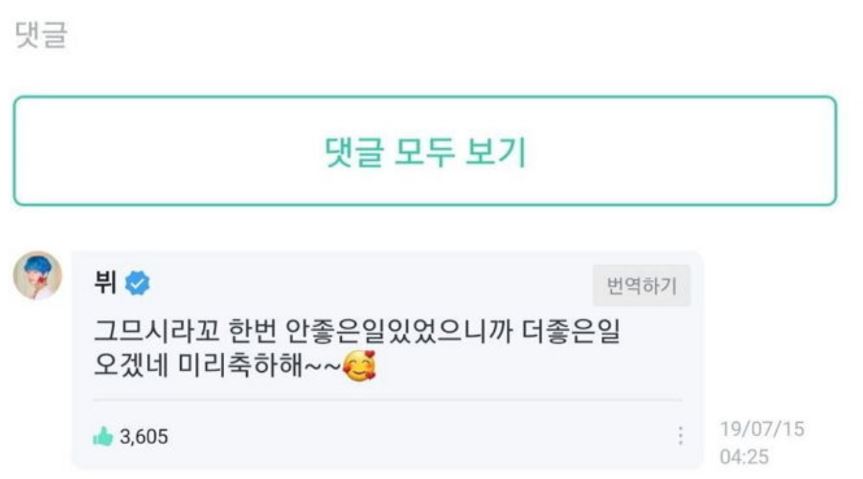Screen dimensions: 863x479
Task: Click empty area right of like count in bubble
Action: click(x=420, y=436)
